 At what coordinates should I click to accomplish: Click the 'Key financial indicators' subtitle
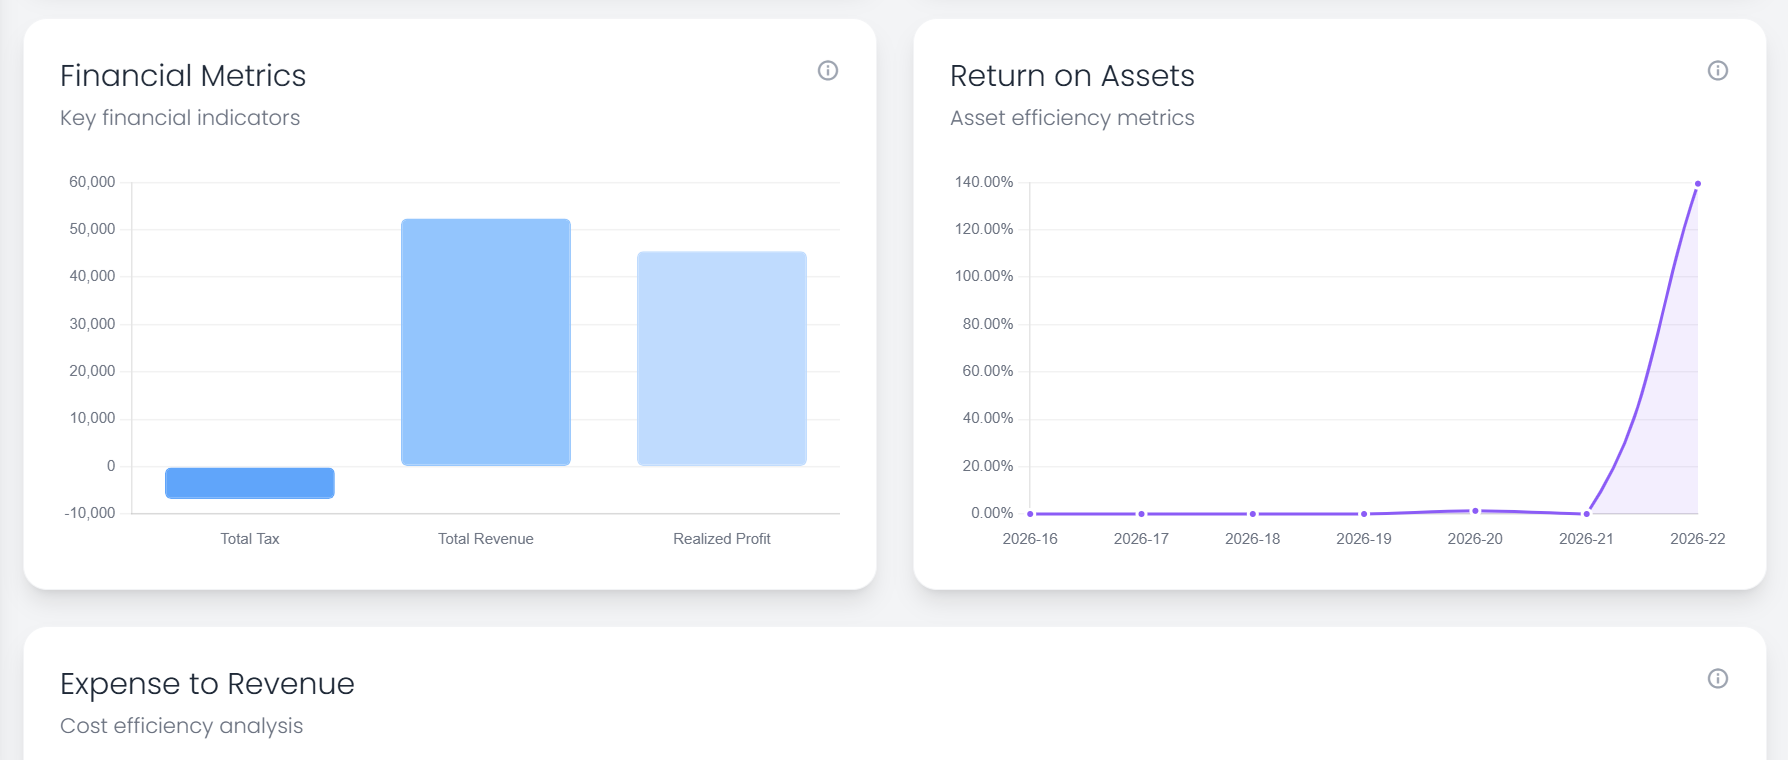[x=180, y=118]
